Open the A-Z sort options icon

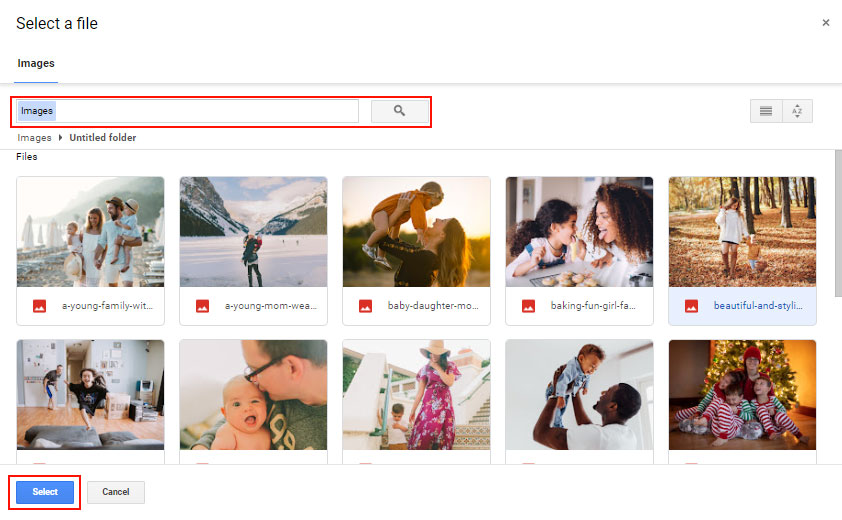pyautogui.click(x=797, y=111)
